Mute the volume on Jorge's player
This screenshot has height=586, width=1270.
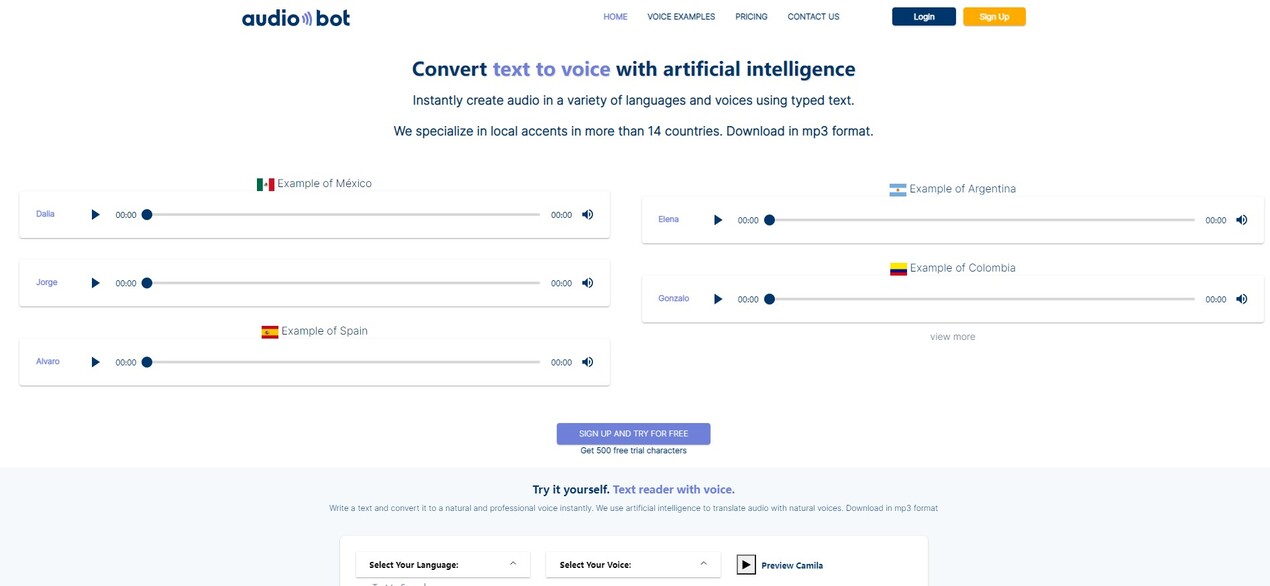(588, 283)
